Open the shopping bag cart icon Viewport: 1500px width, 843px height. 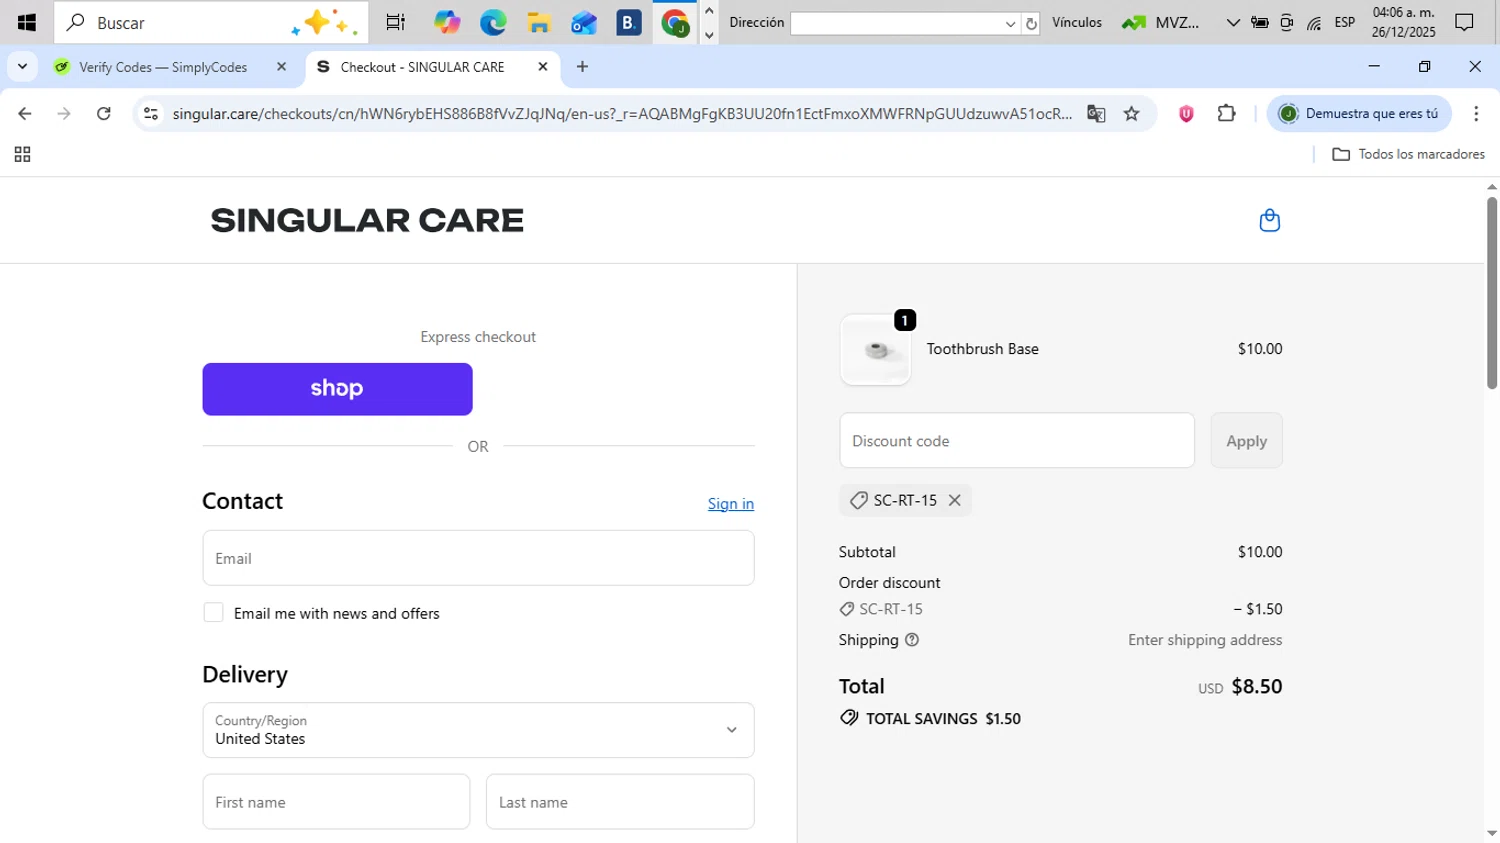[1269, 220]
